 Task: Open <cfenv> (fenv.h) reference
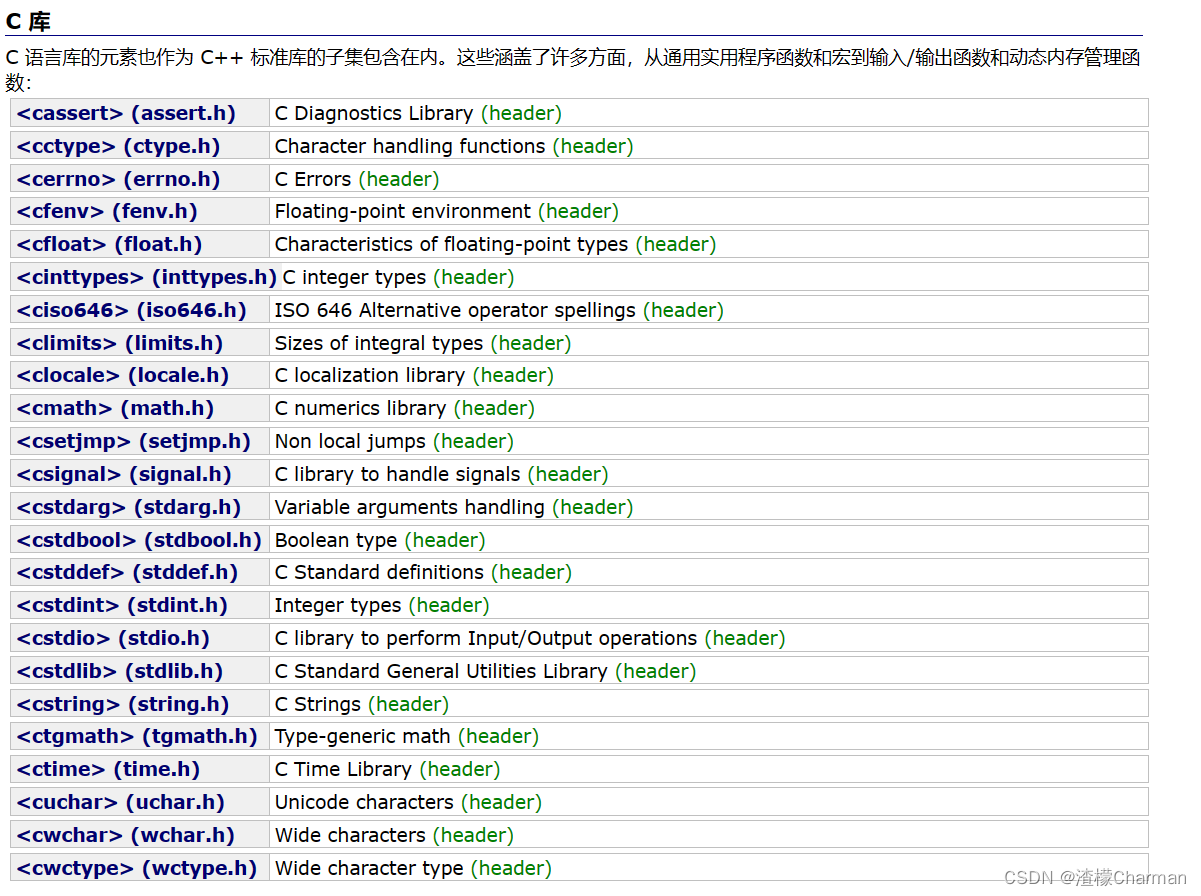click(107, 211)
